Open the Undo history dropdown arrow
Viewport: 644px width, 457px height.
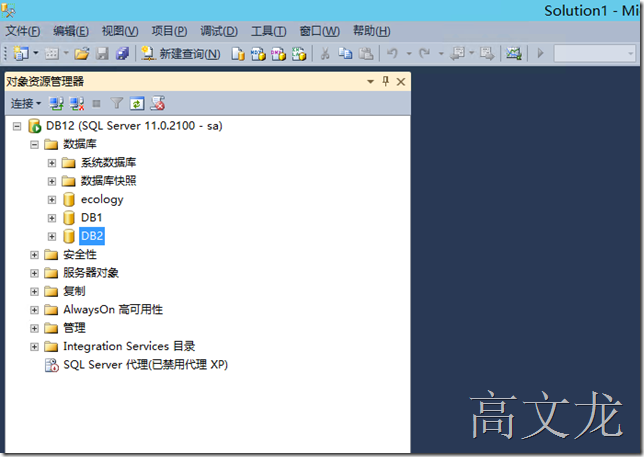coord(409,53)
